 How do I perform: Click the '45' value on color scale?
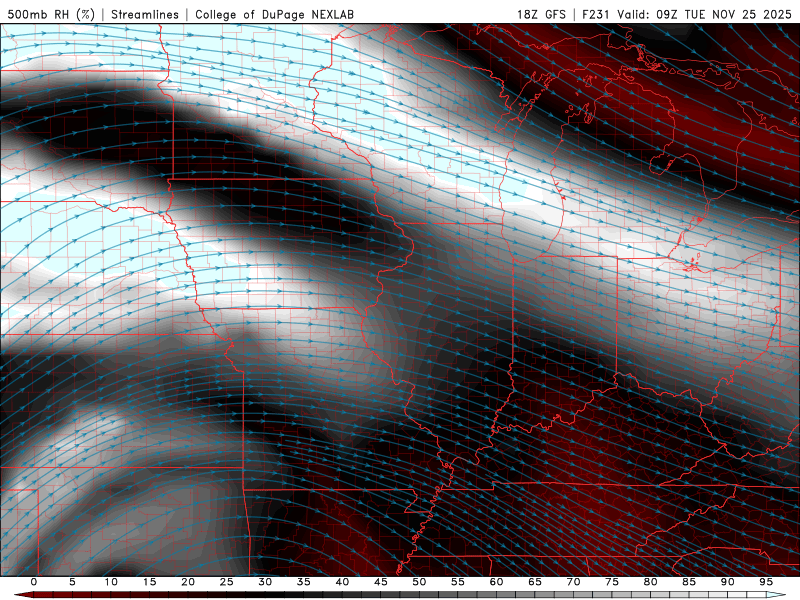(380, 582)
